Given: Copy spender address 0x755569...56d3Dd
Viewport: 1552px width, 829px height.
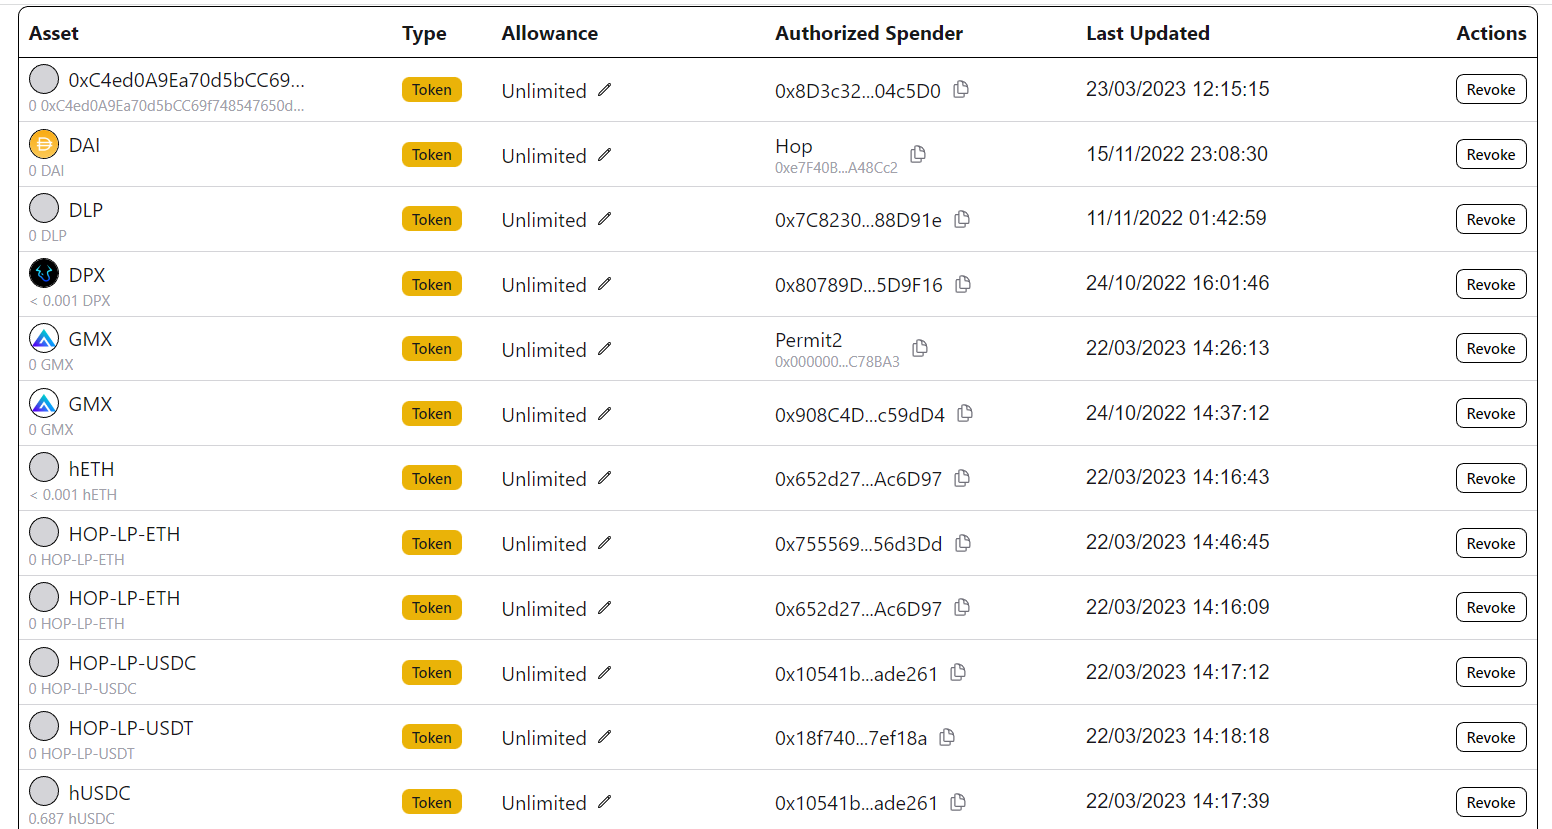Looking at the screenshot, I should (963, 543).
